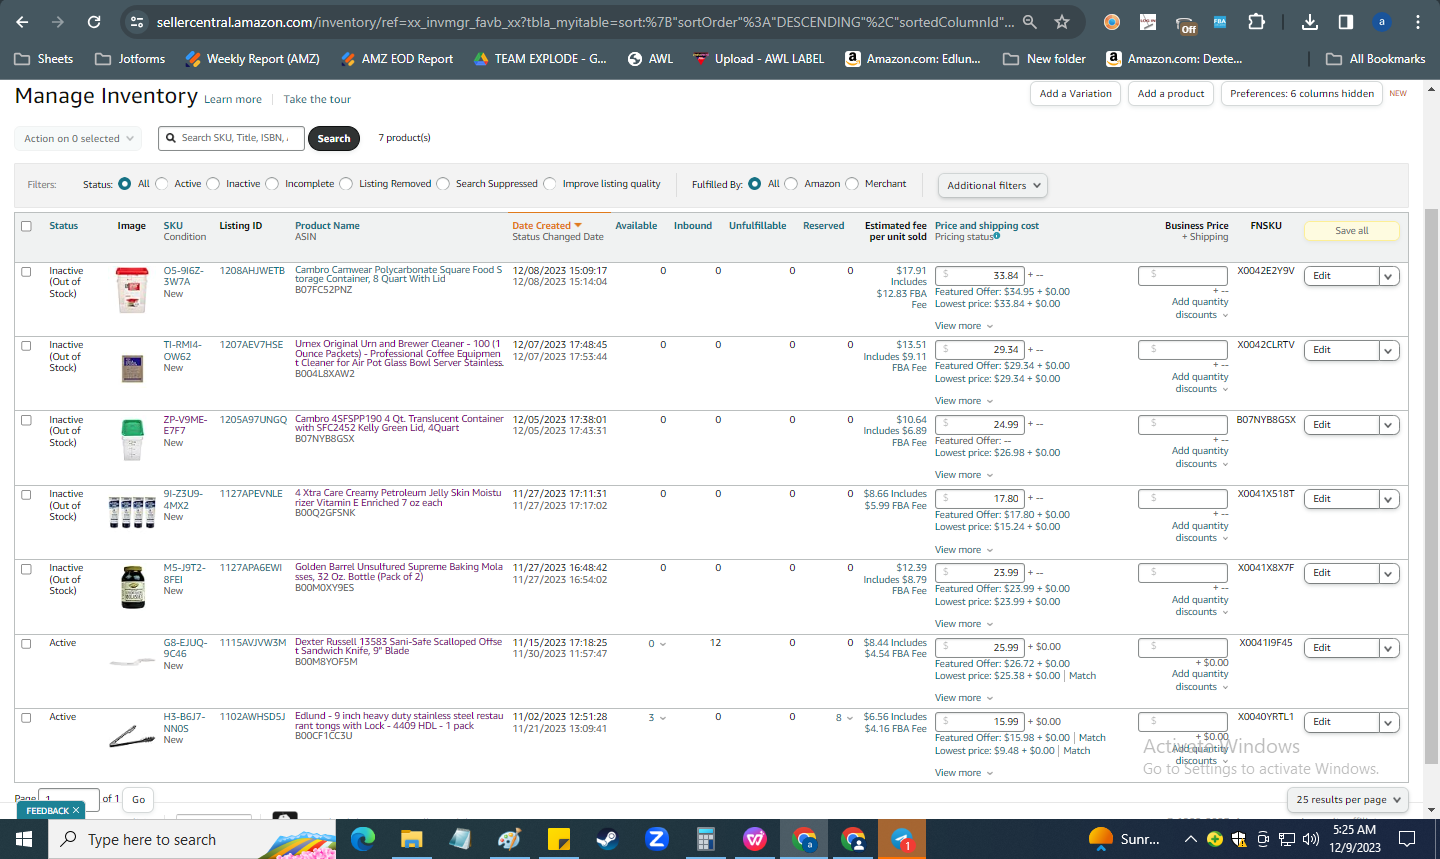This screenshot has height=859, width=1440.
Task: Select the Inactive status filter
Action: coord(213,184)
